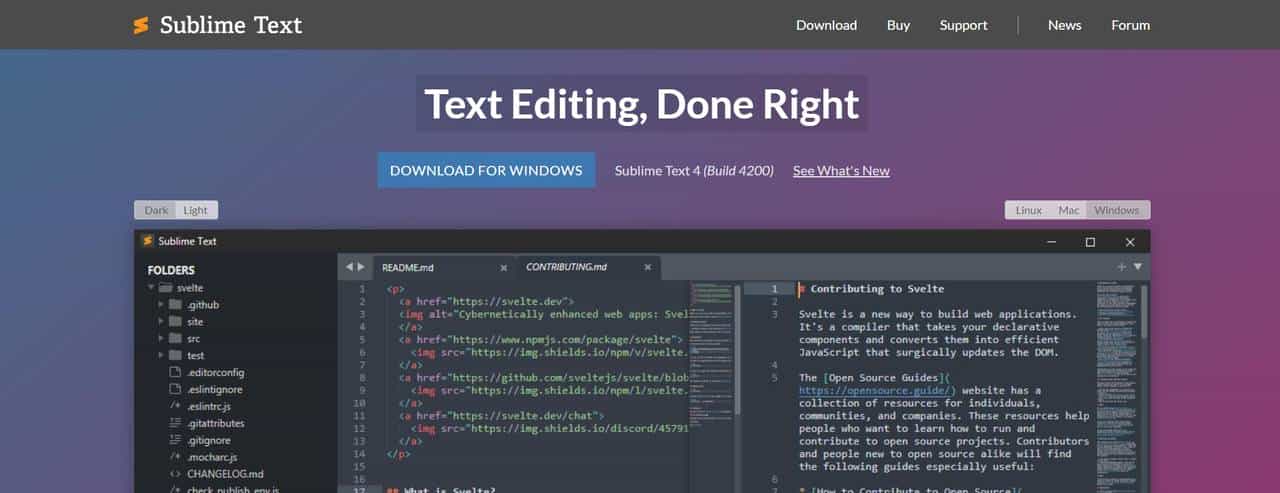Open the See What's New link
Viewport: 1280px width, 493px height.
point(841,171)
